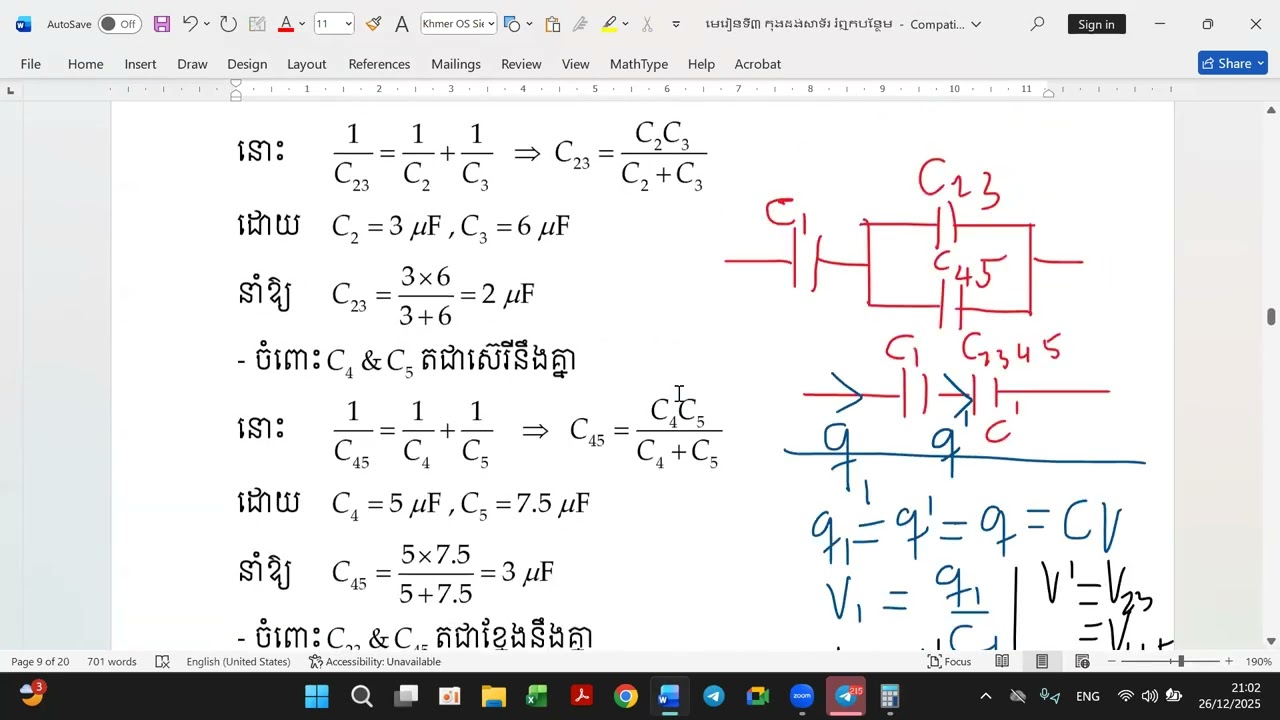Open the Draw tab
The height and width of the screenshot is (720, 1280).
click(x=192, y=63)
